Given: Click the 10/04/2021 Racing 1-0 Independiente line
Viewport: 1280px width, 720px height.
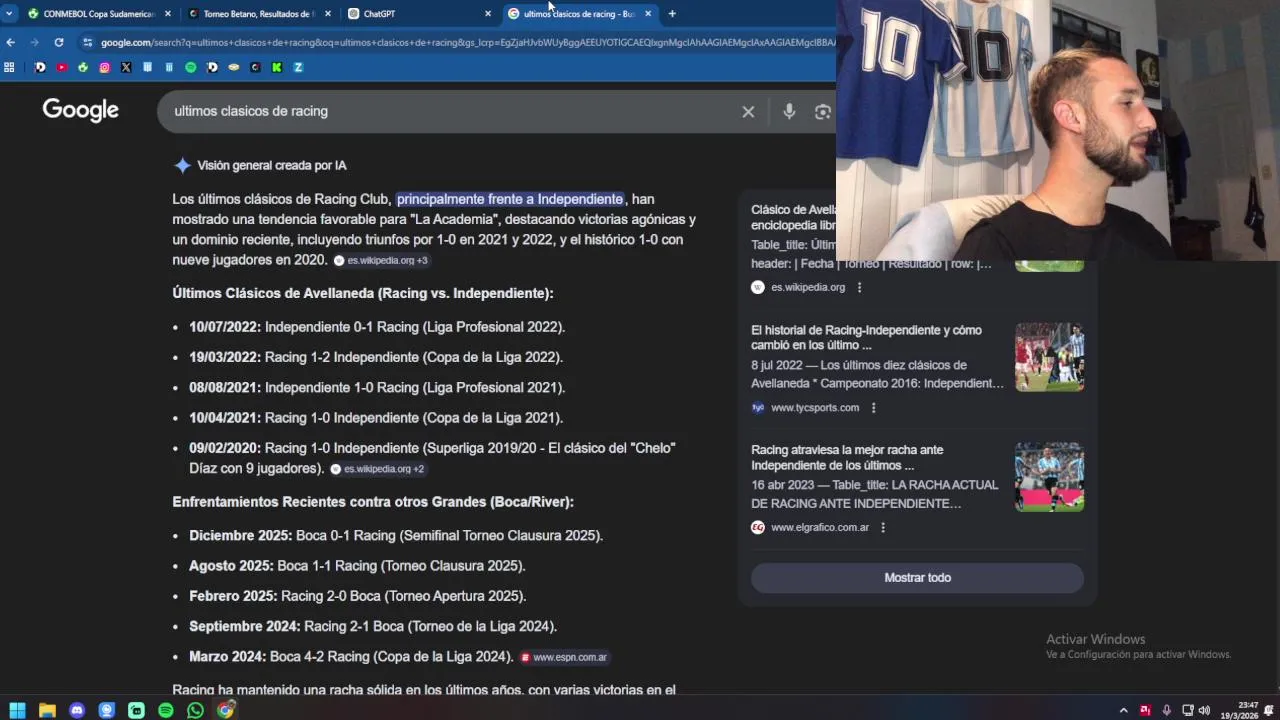Looking at the screenshot, I should pos(376,417).
